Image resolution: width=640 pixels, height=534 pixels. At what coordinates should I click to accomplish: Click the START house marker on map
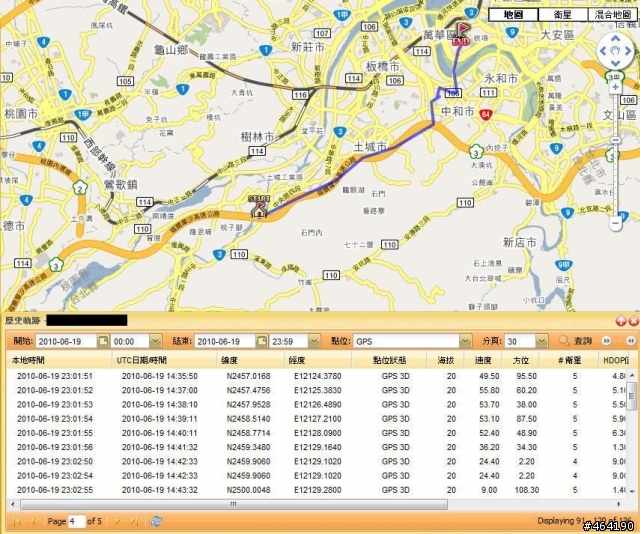tap(259, 207)
